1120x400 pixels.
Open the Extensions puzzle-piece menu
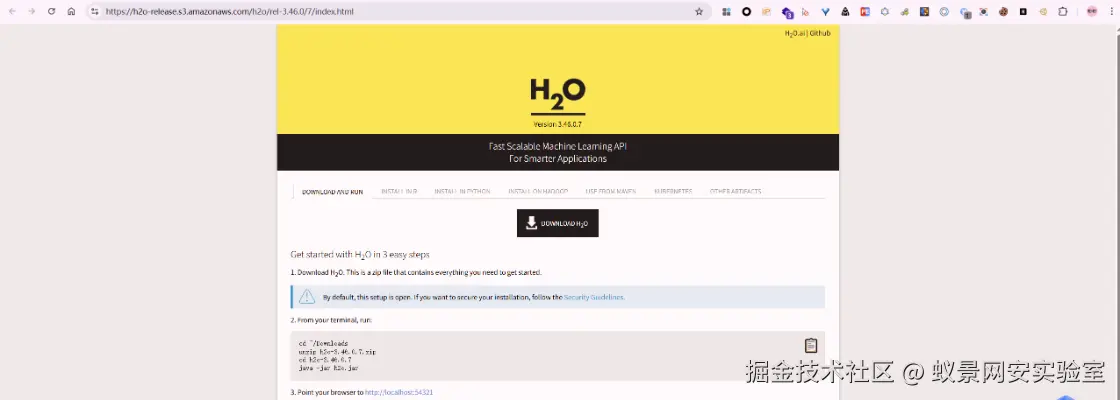1063,11
